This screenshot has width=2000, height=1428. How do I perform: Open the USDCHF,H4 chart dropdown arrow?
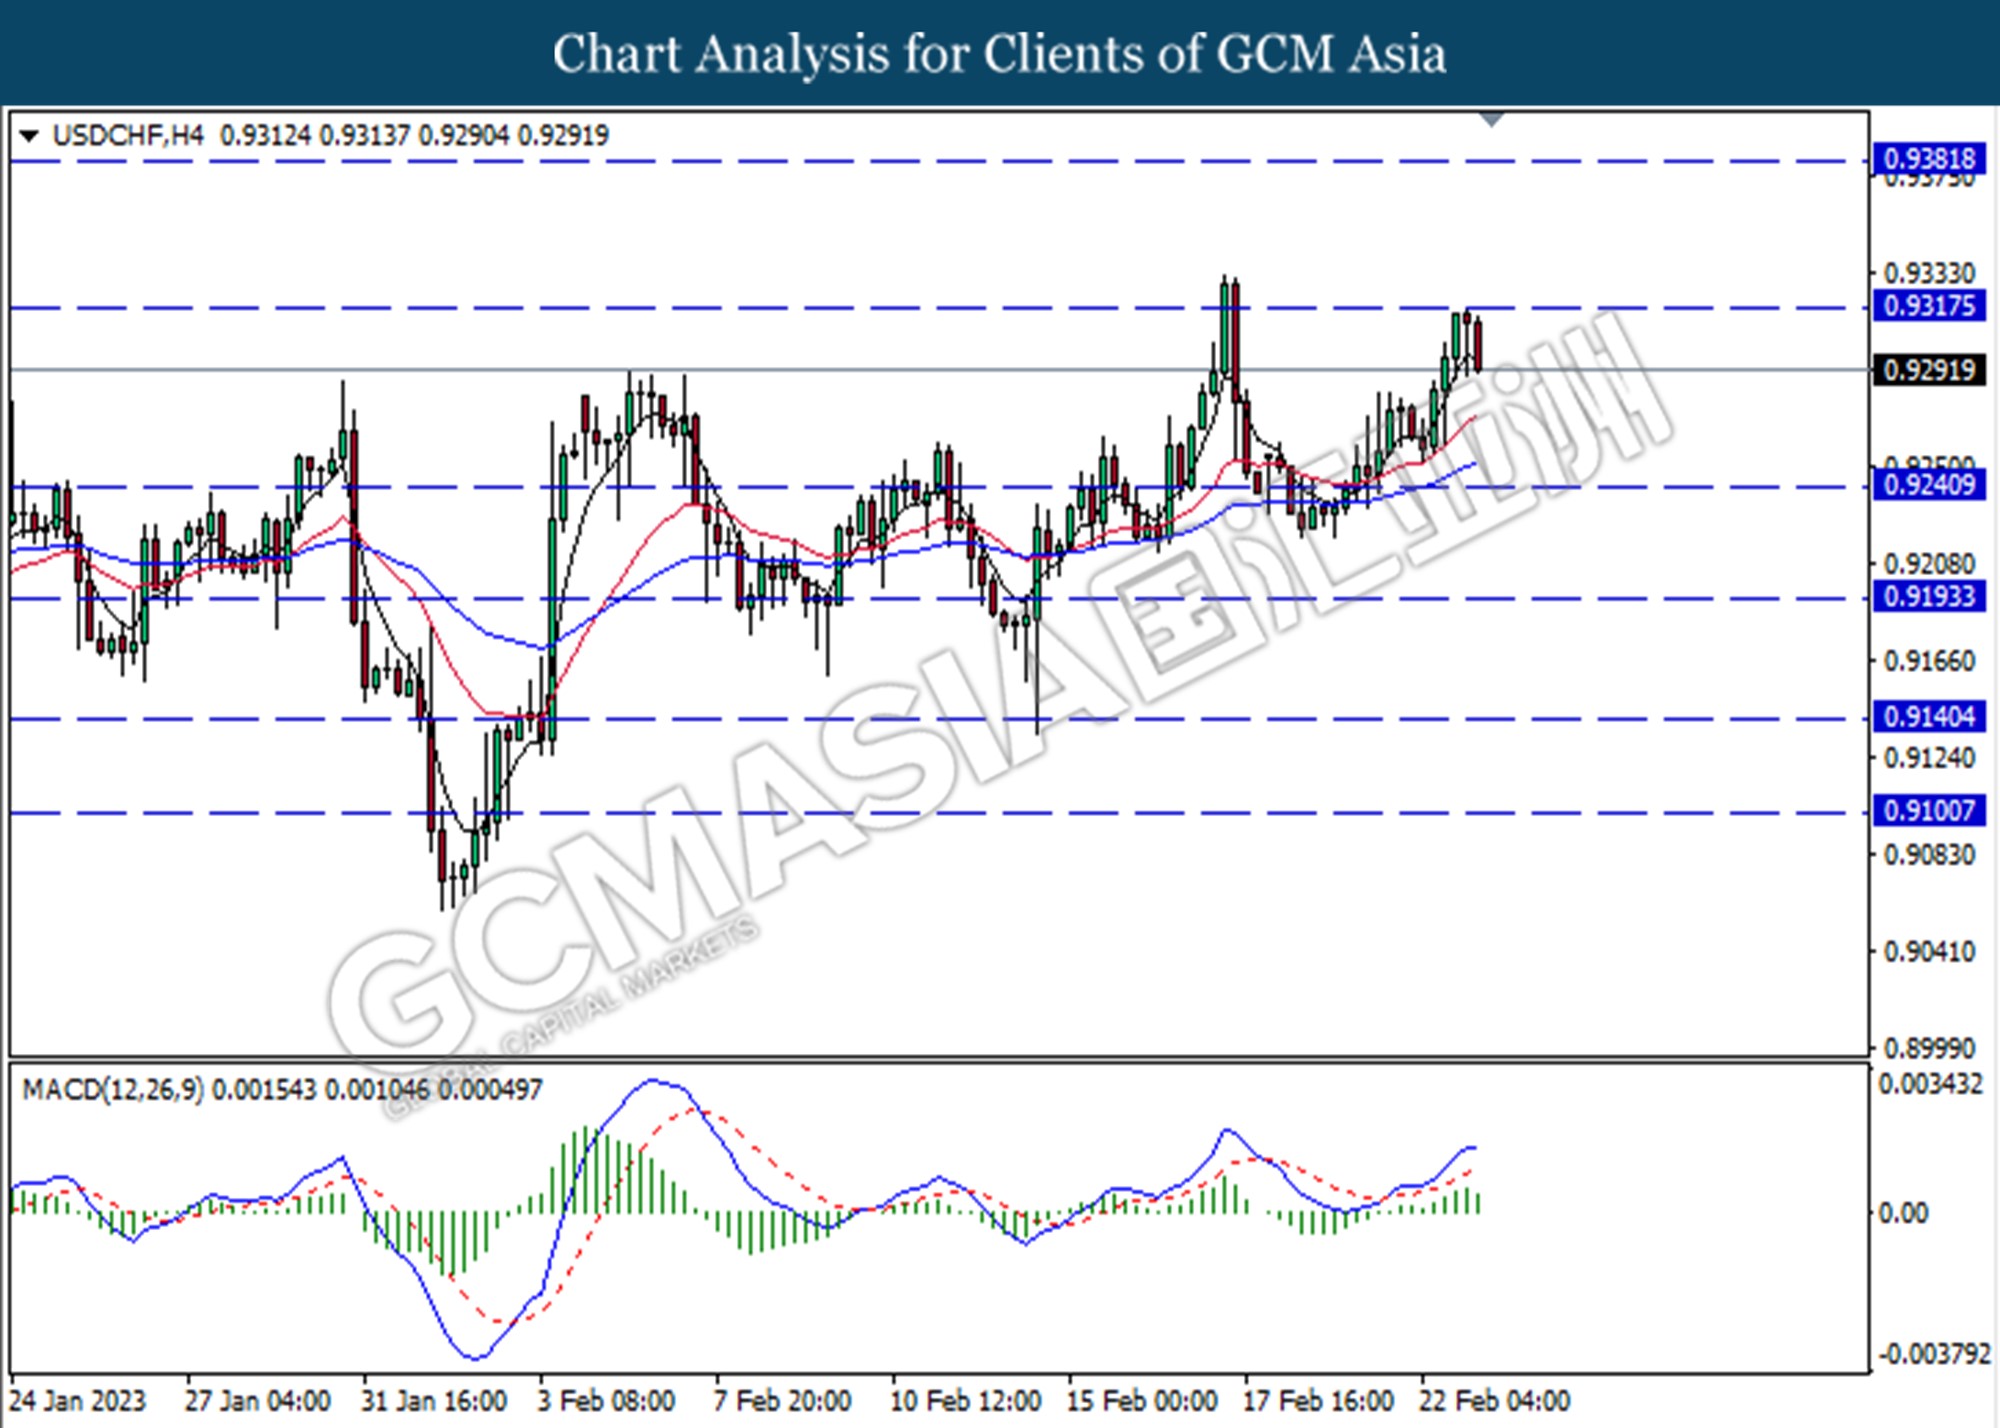[29, 136]
